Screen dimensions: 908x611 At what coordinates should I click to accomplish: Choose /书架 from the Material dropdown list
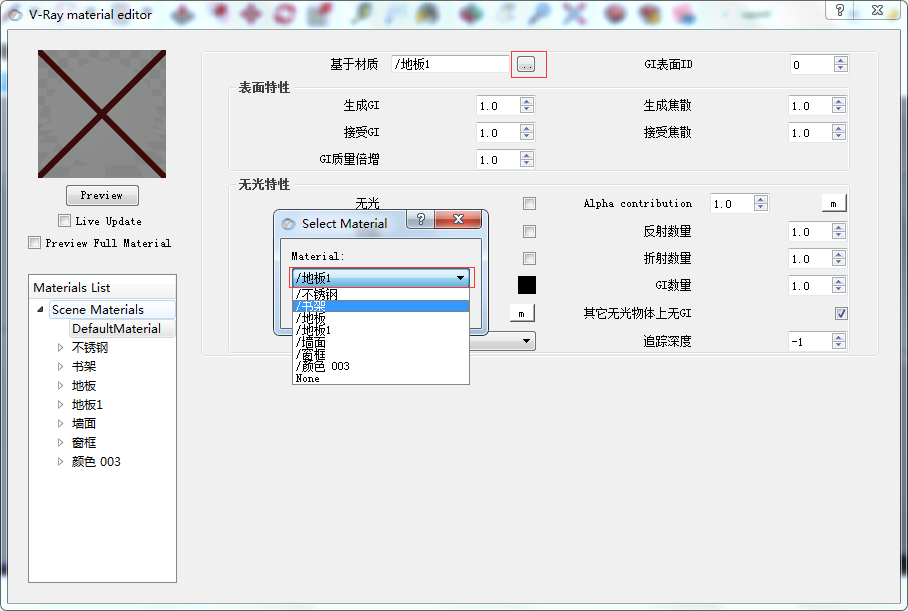pos(381,306)
